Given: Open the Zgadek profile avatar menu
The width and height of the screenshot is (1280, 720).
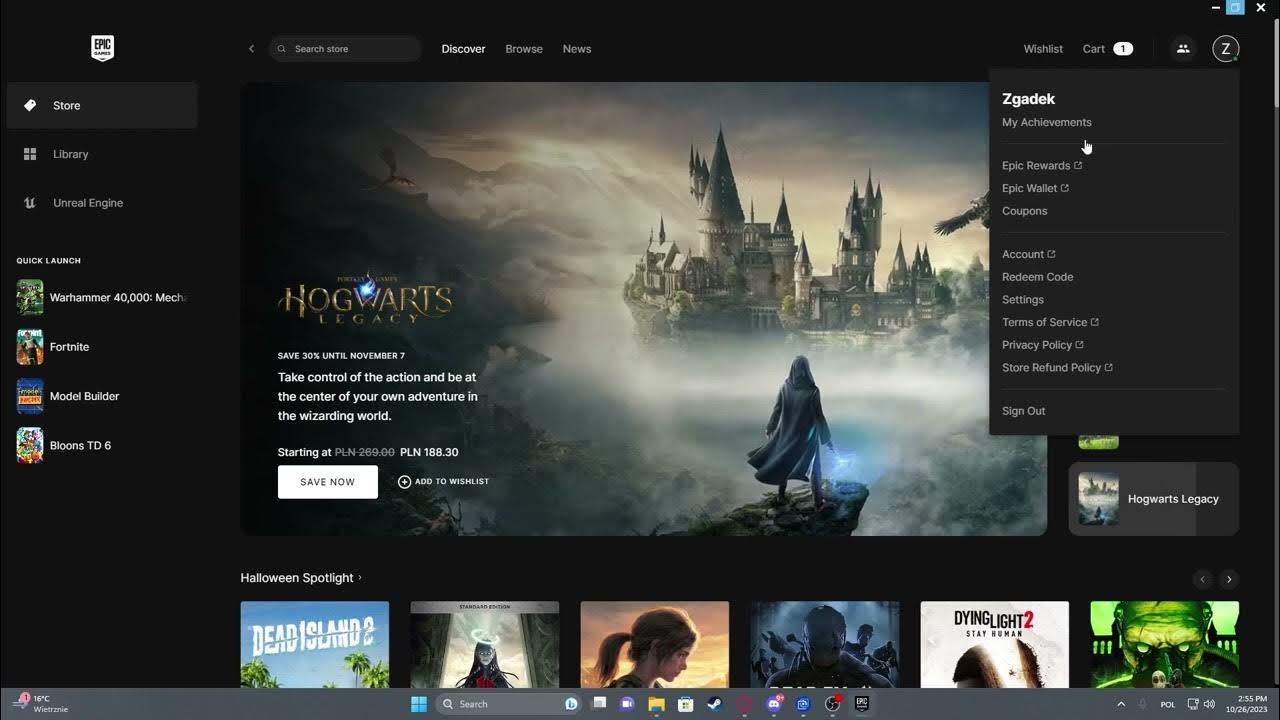Looking at the screenshot, I should tap(1225, 48).
